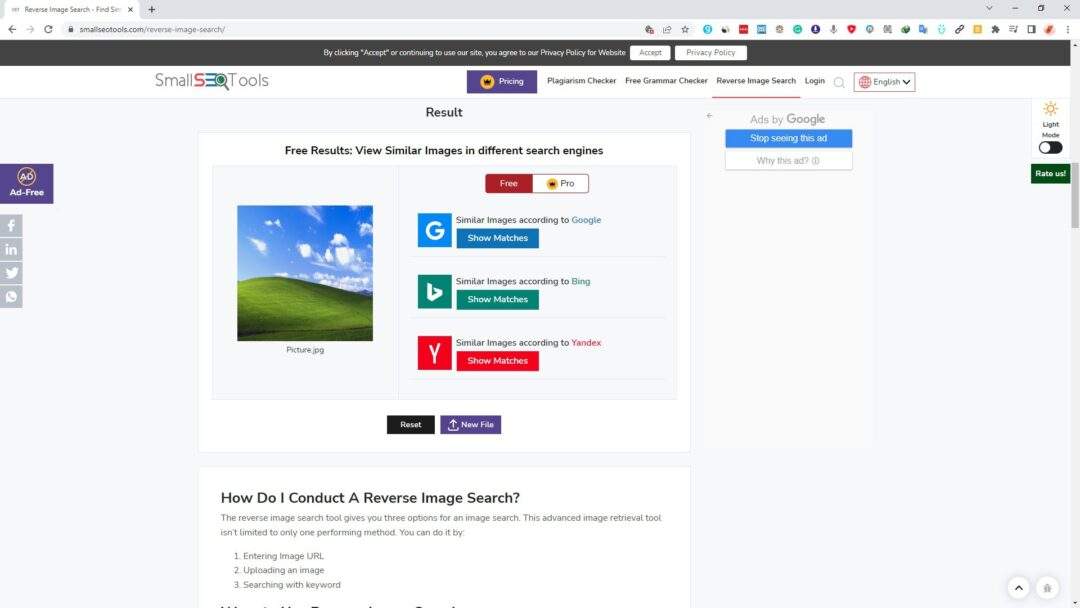1080x608 pixels.
Task: Share on Twitter via sidebar icon
Action: [x=11, y=273]
